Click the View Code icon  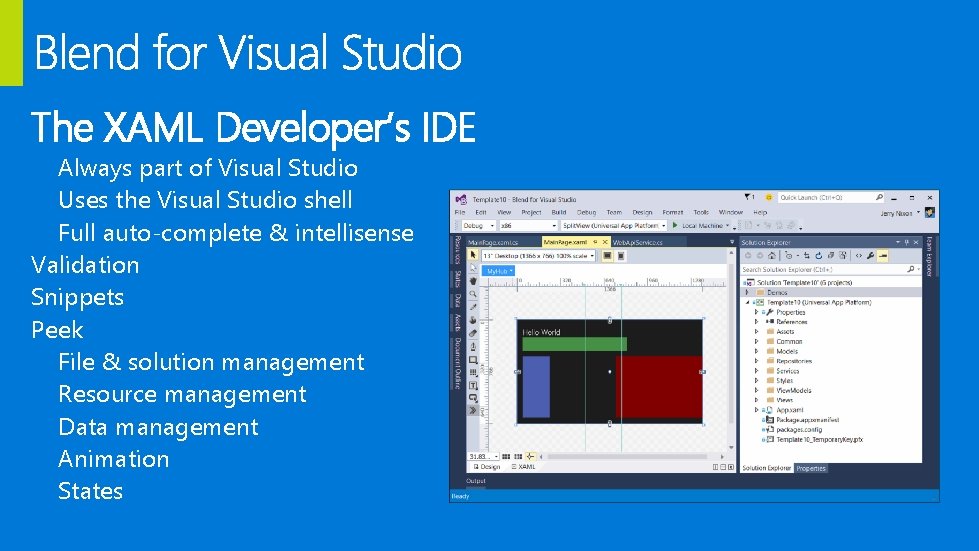[858, 255]
